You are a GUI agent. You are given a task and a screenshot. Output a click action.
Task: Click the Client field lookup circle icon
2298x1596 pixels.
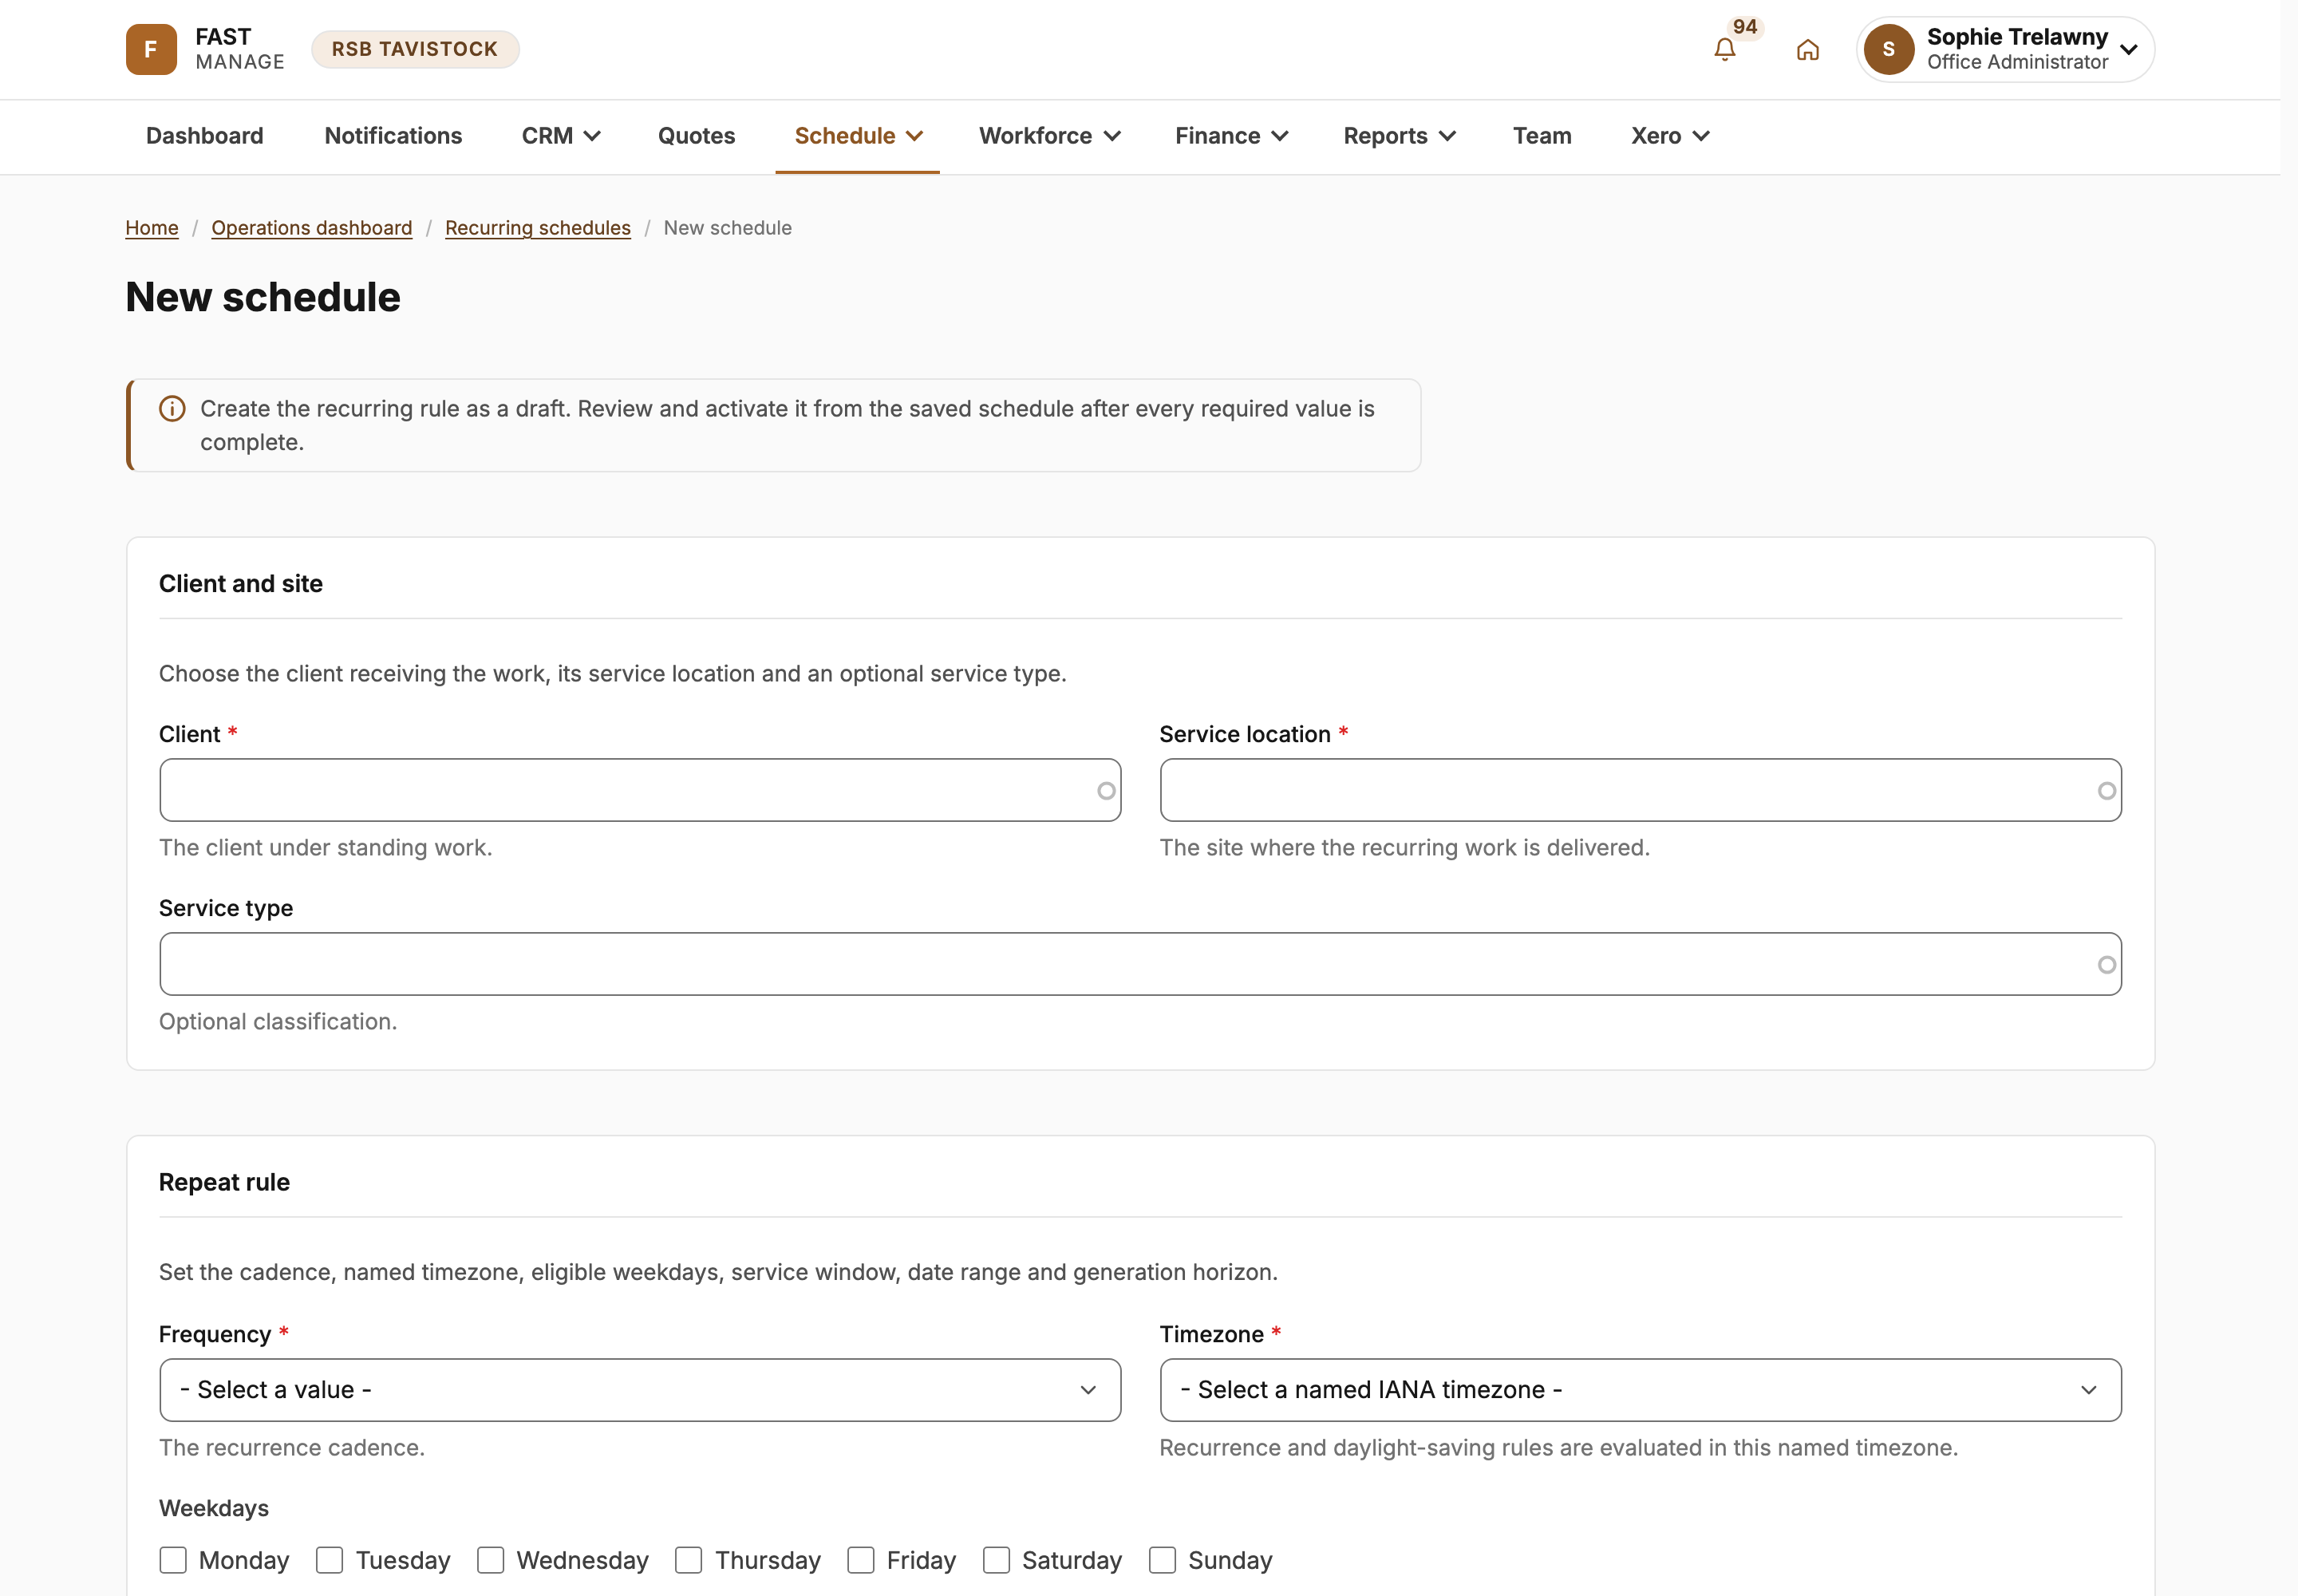[1105, 791]
